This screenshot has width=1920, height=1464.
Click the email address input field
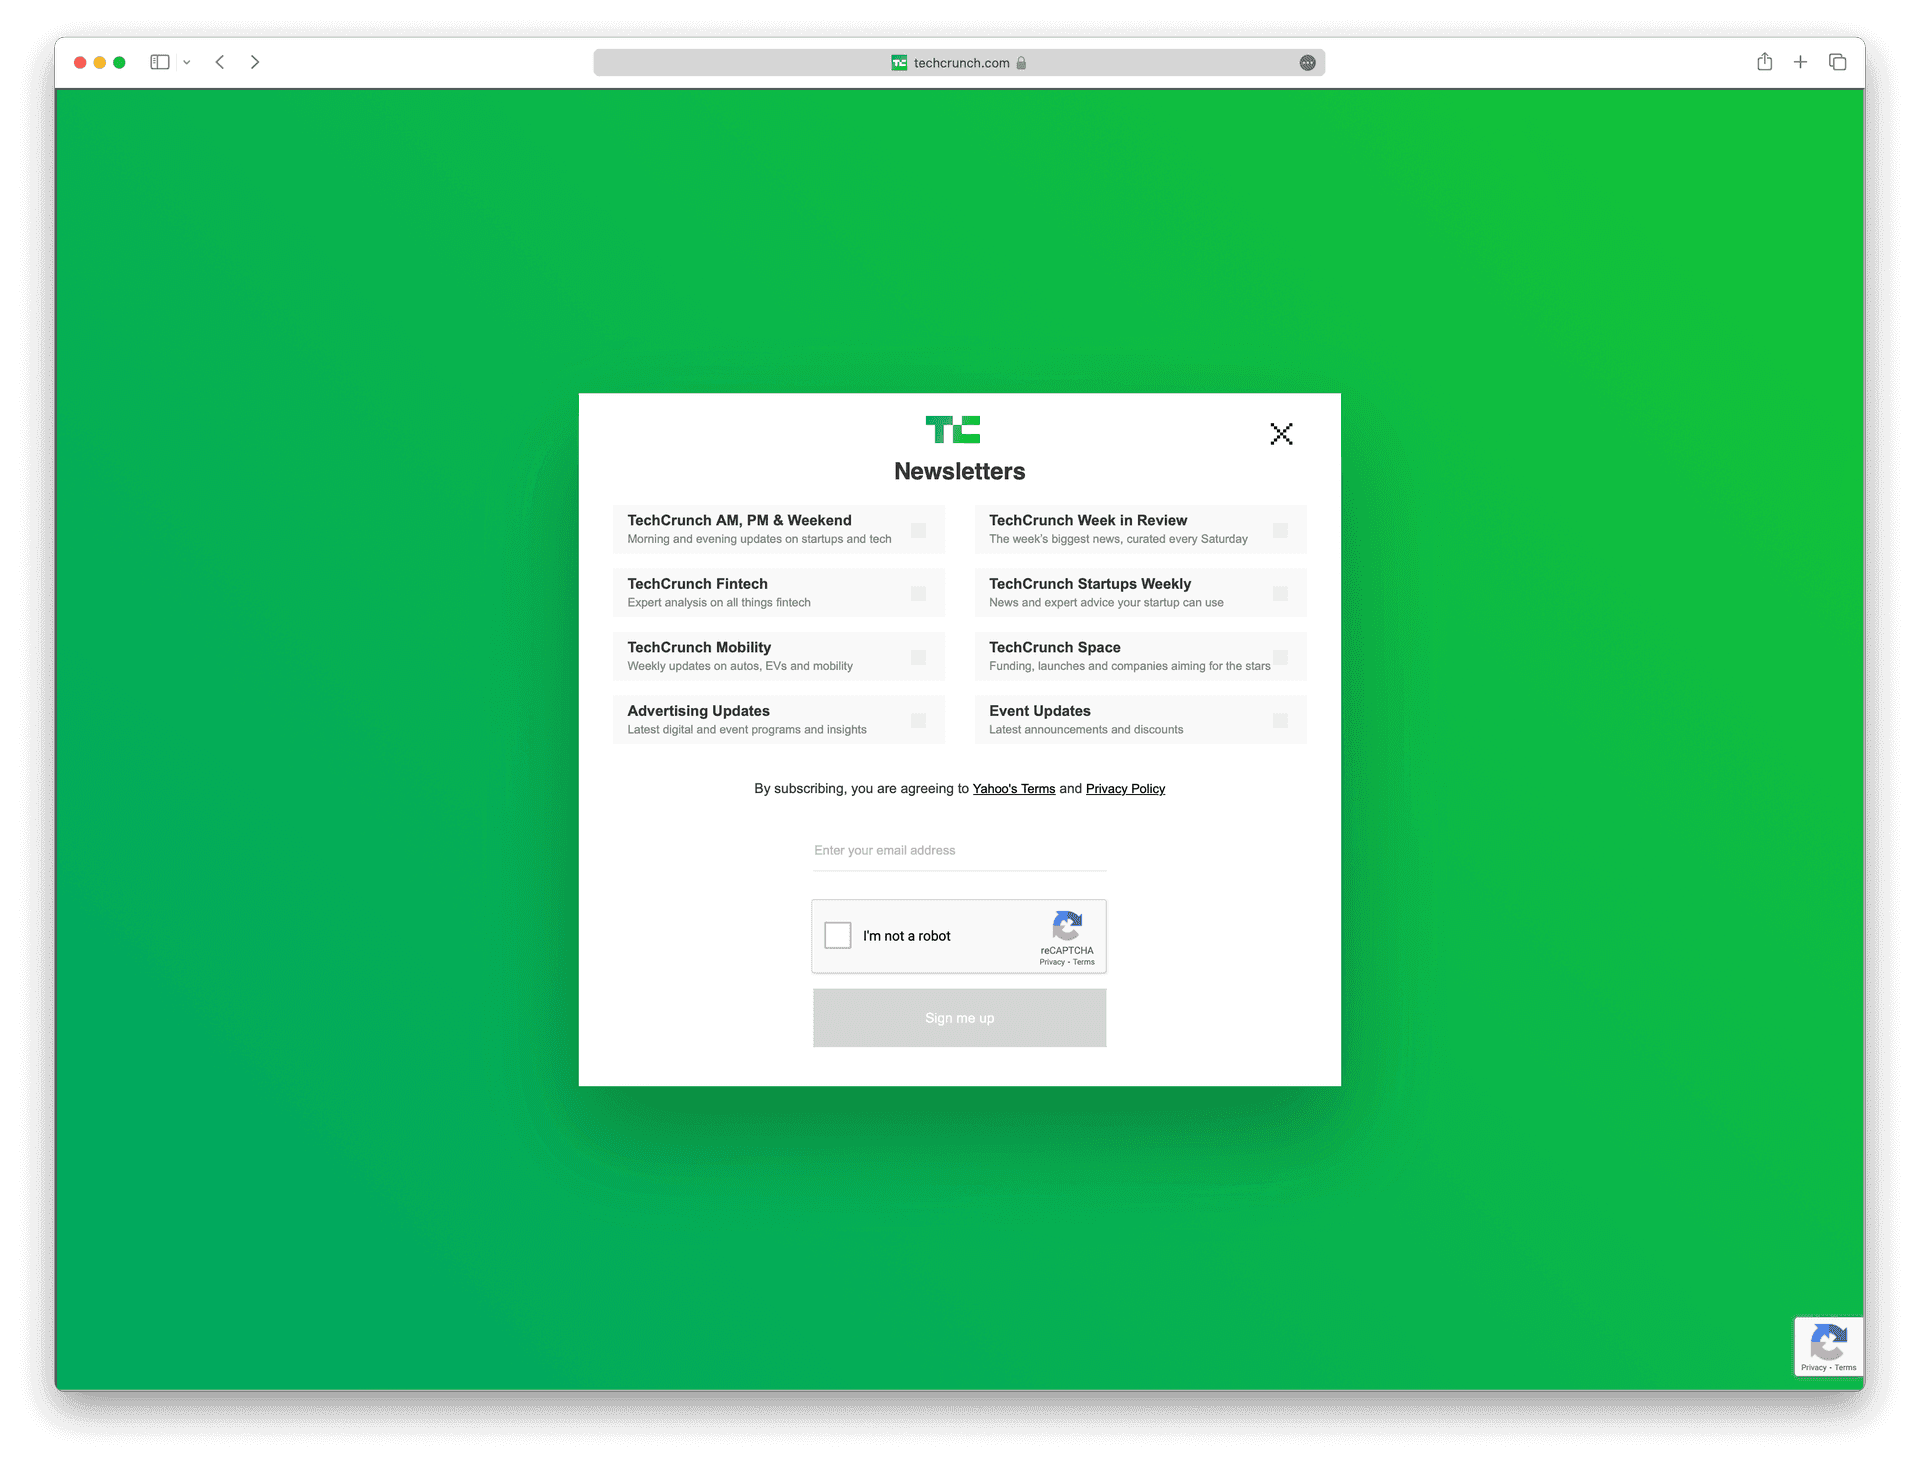point(959,851)
